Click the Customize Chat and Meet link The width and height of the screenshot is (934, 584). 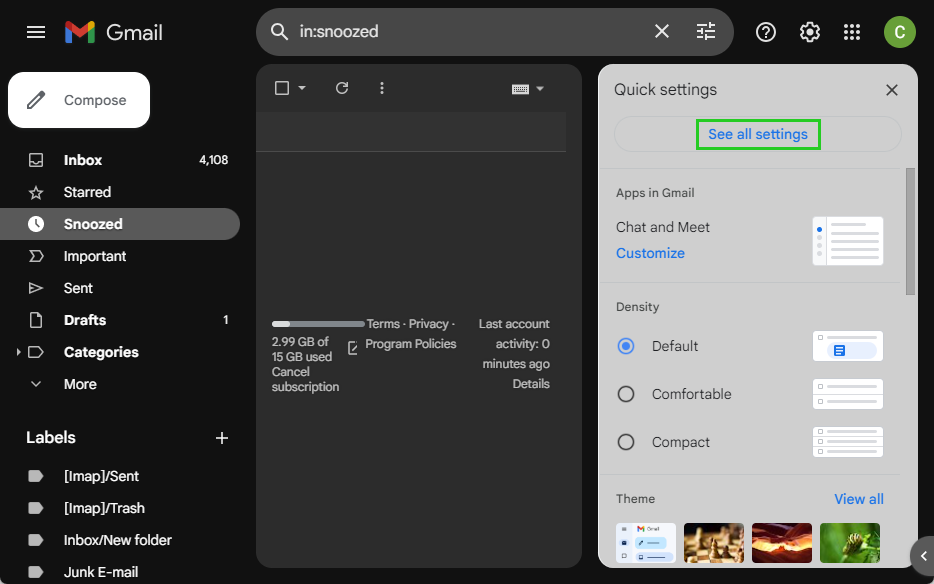650,253
